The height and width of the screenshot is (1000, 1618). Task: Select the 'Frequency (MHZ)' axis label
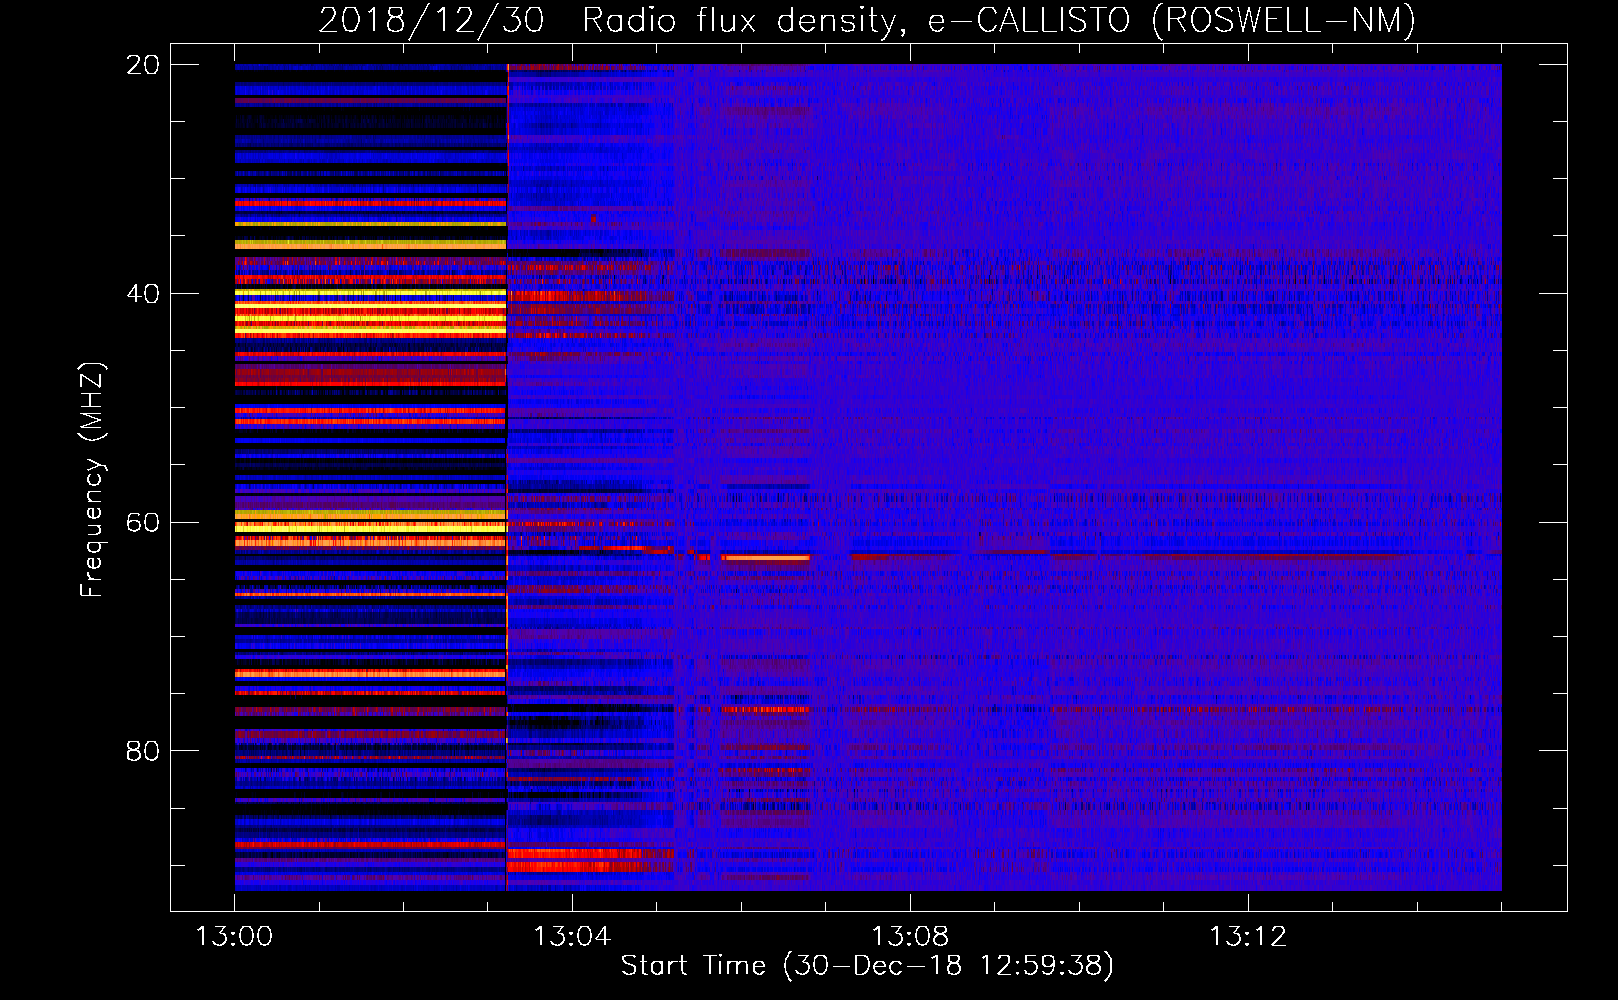[x=92, y=479]
